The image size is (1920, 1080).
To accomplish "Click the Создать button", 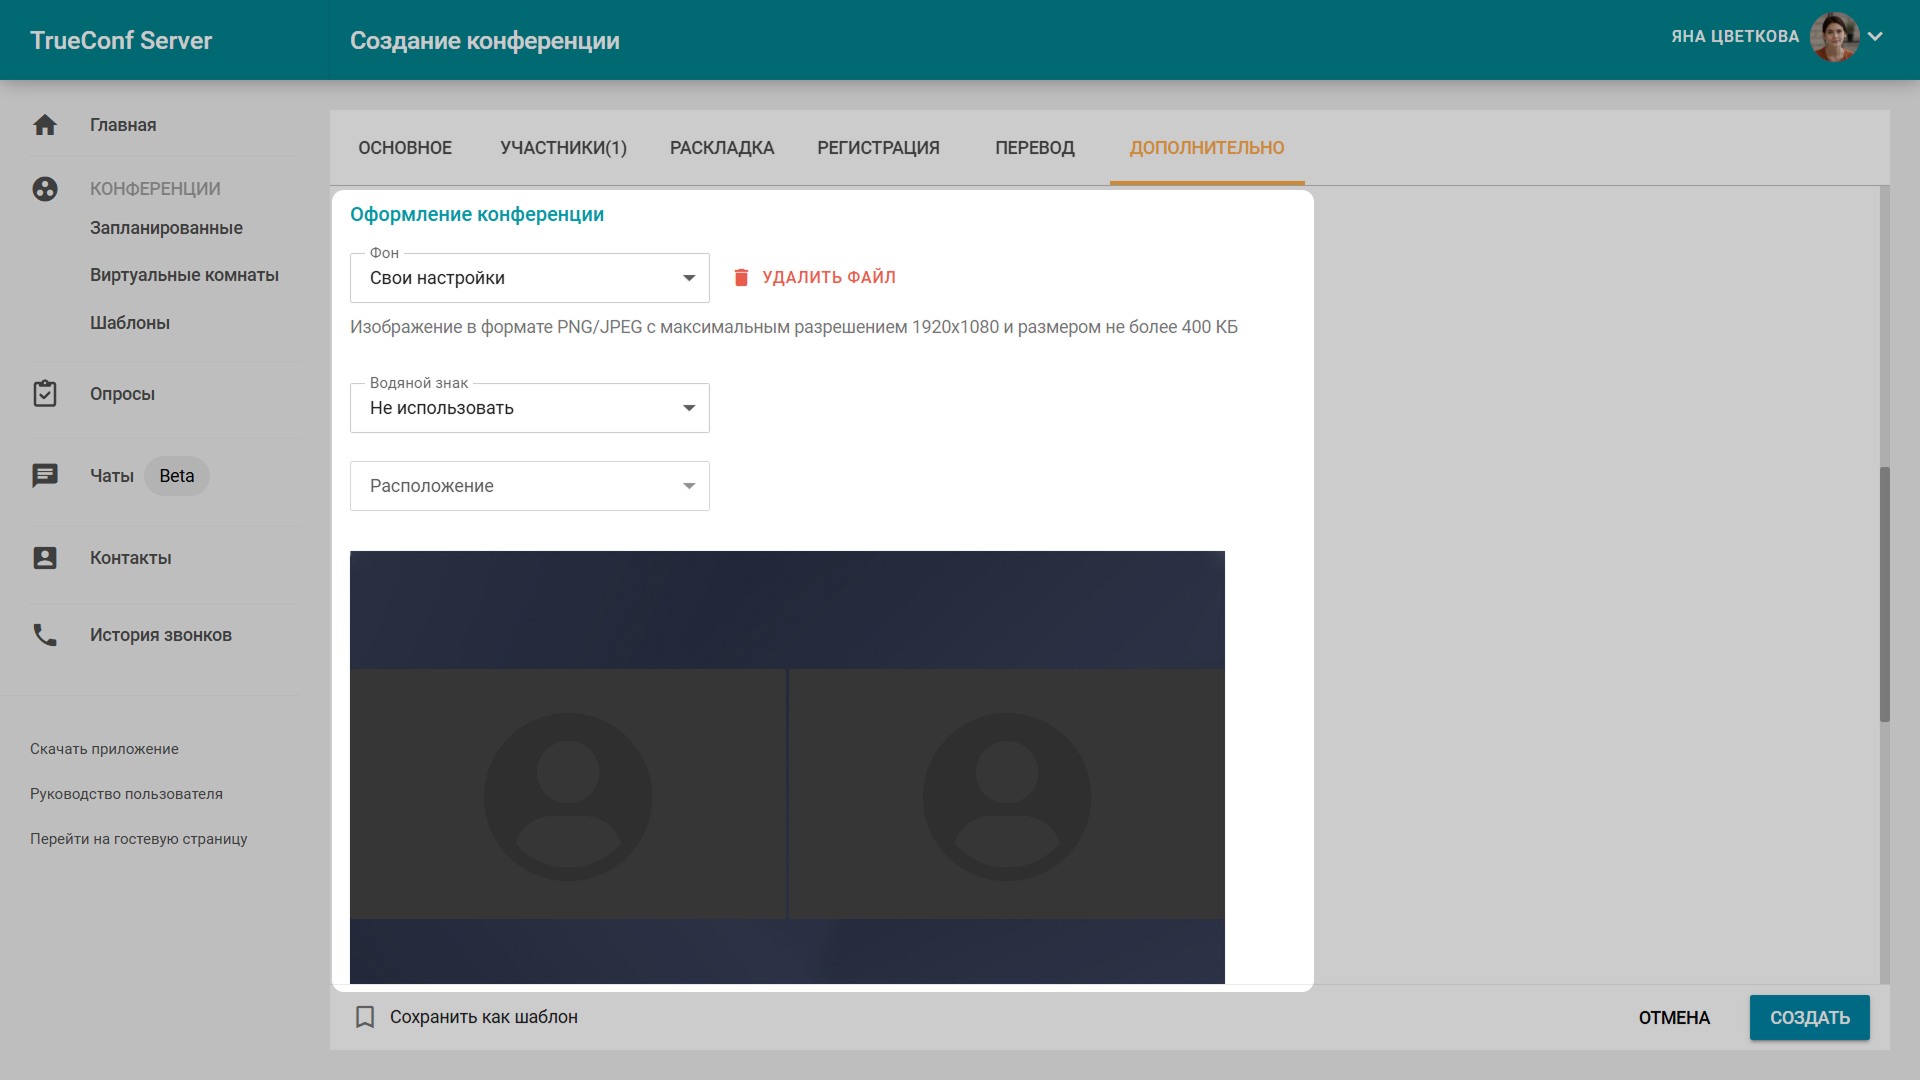I will click(x=1810, y=1018).
